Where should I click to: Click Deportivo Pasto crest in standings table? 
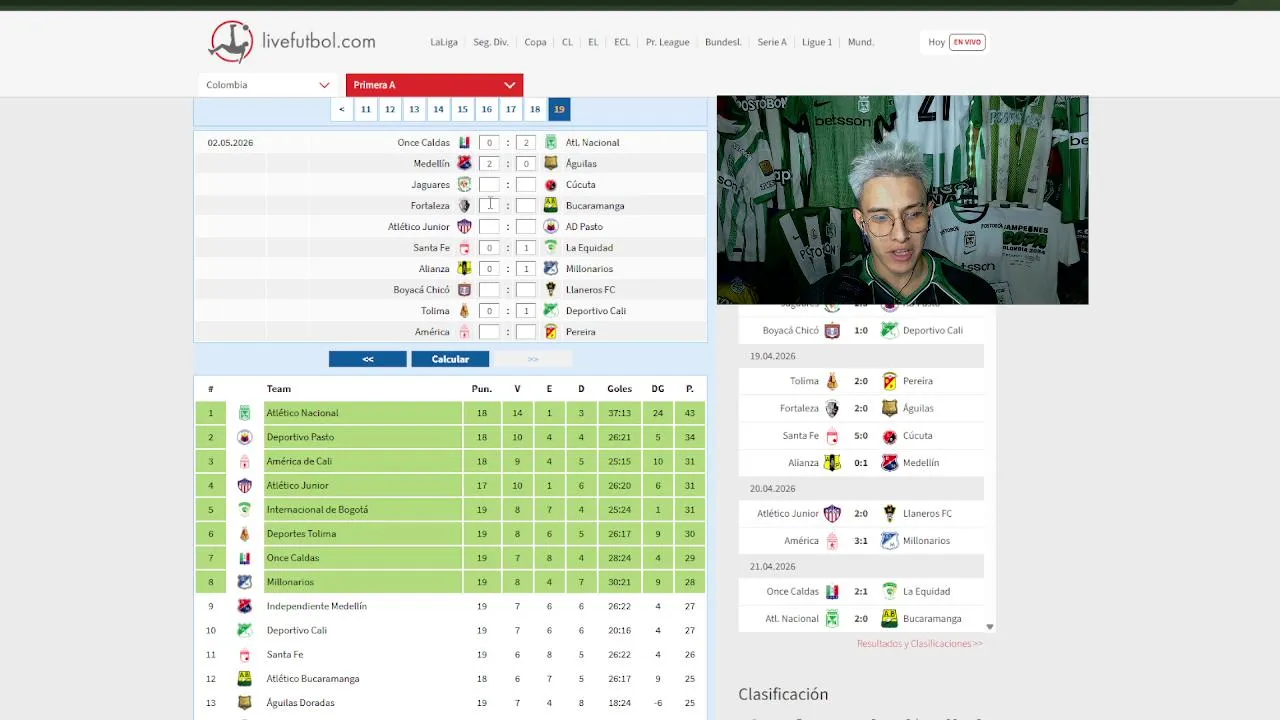click(x=244, y=437)
